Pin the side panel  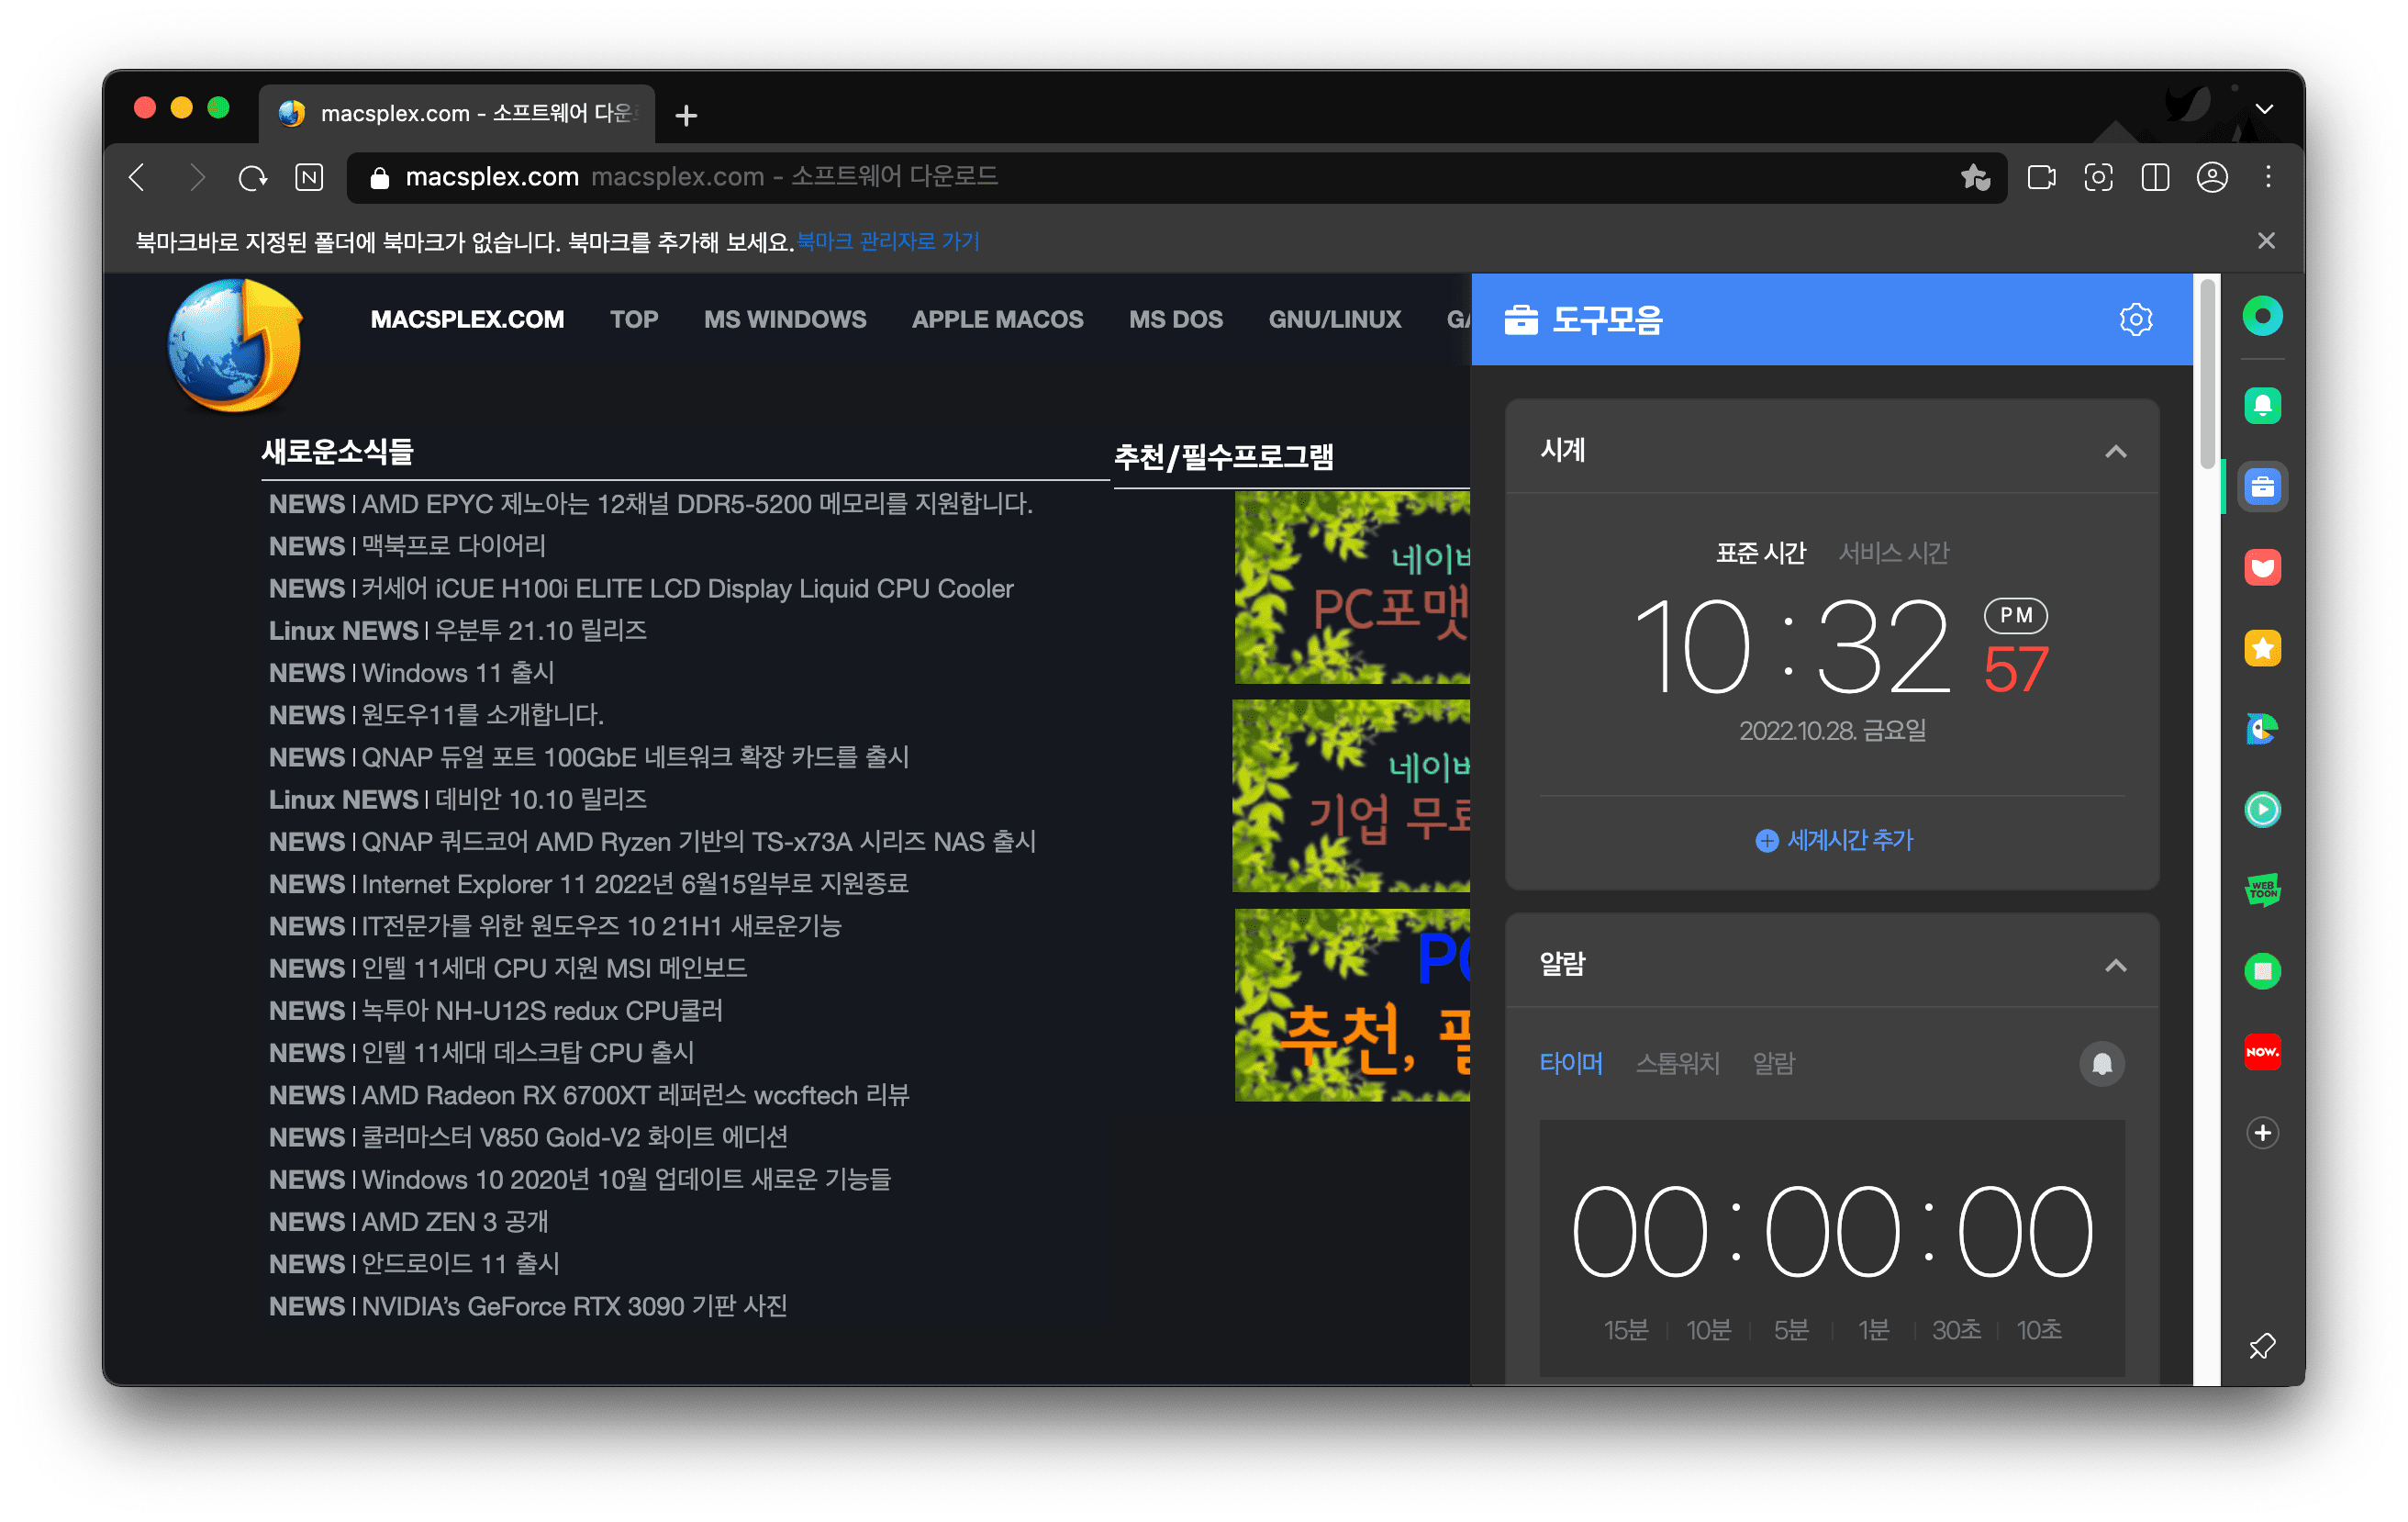(2262, 1346)
